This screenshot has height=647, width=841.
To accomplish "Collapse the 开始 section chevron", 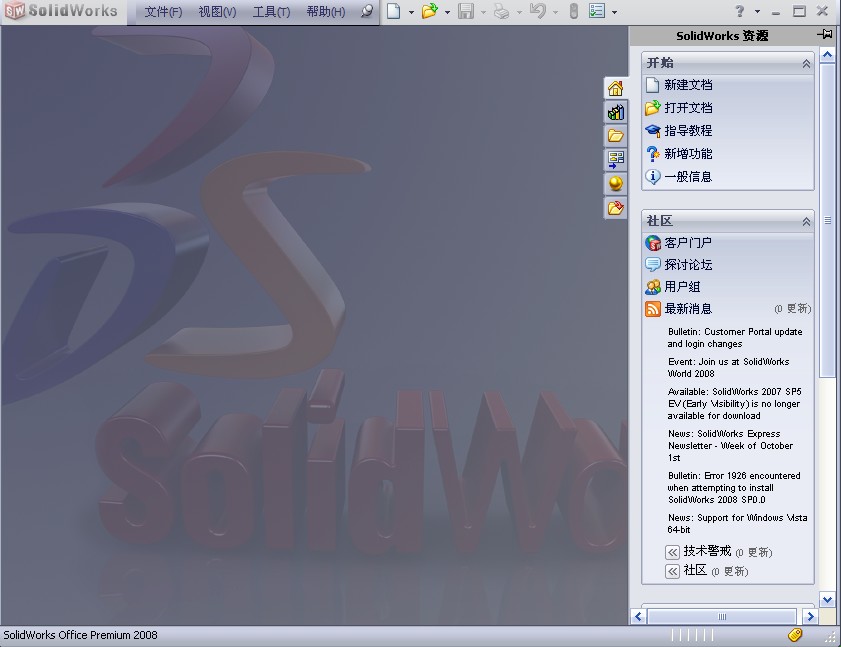I will pos(806,64).
